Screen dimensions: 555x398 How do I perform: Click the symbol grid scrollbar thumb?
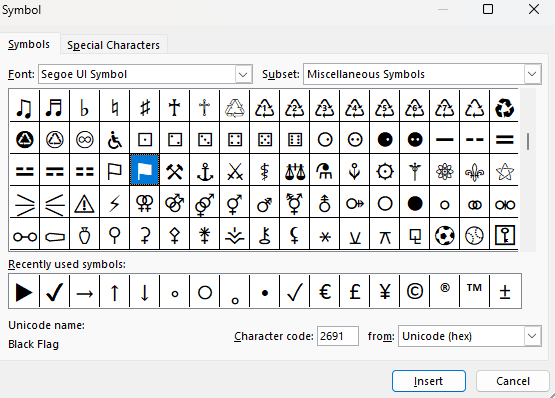point(528,141)
